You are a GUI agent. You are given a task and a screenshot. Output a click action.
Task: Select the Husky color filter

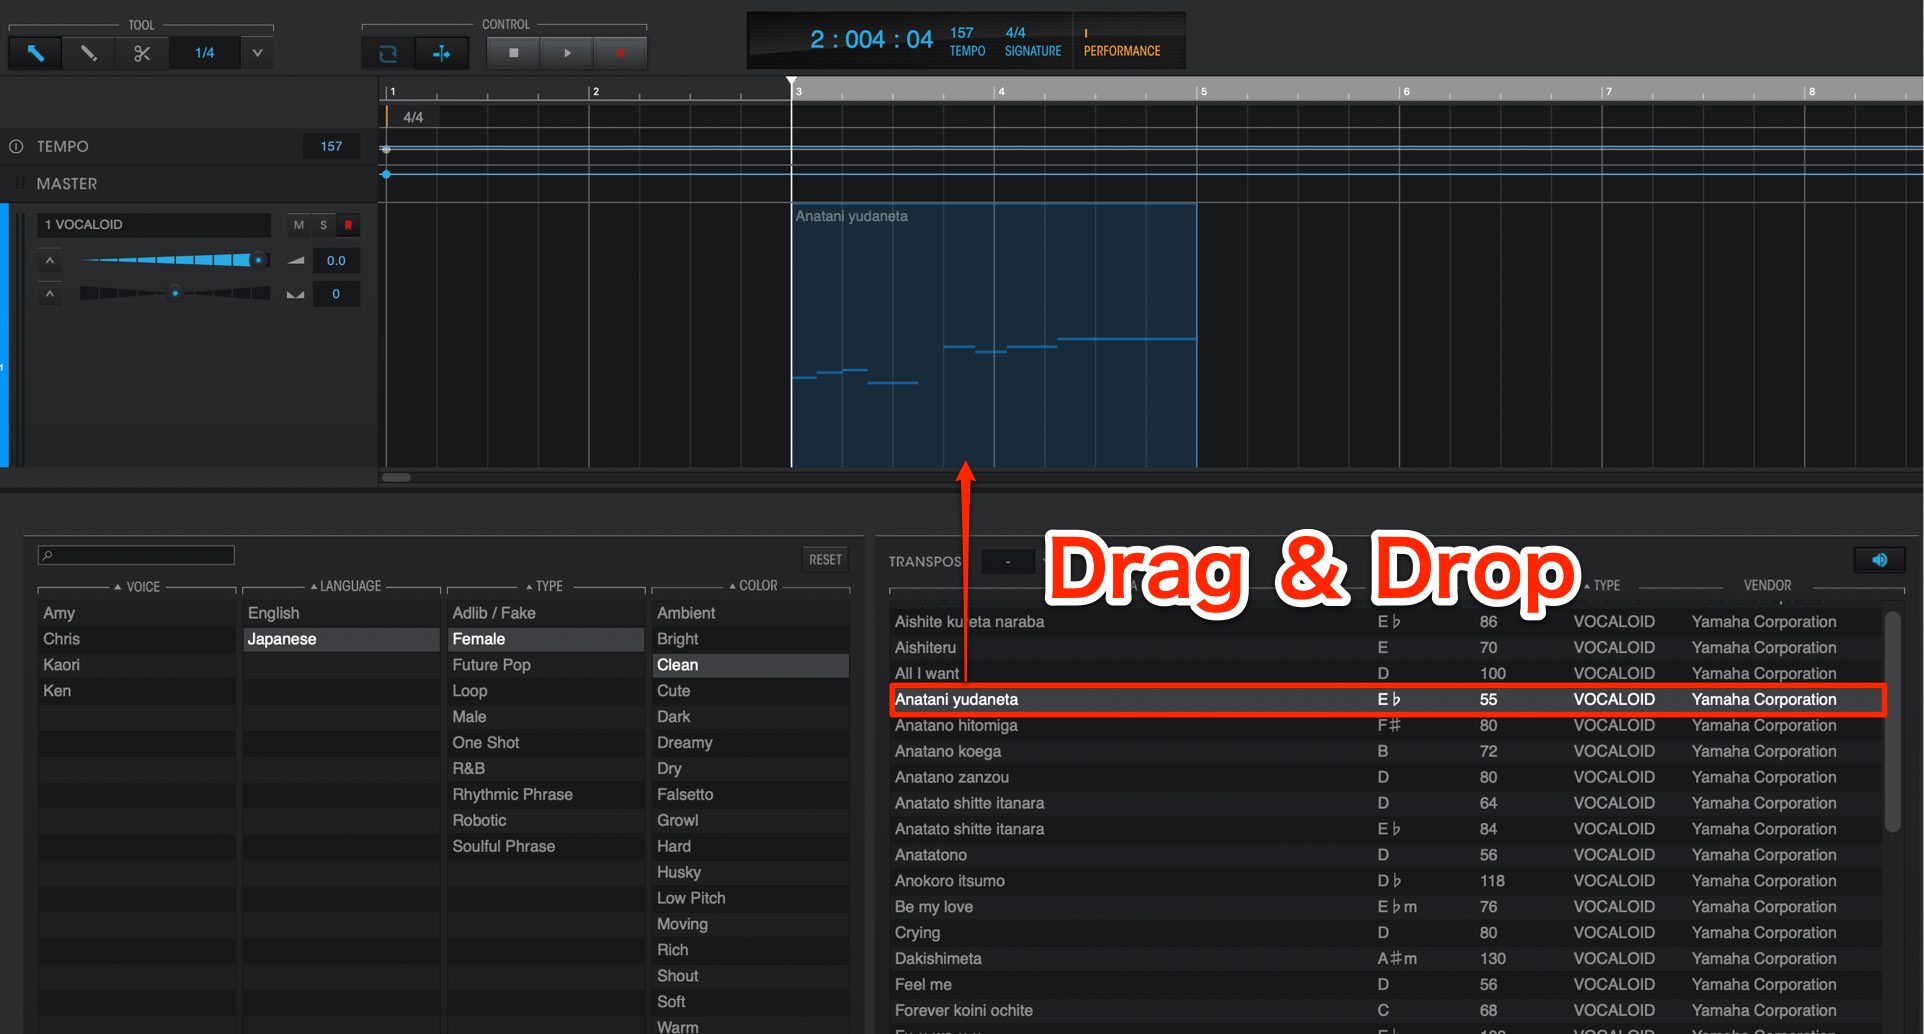point(751,872)
